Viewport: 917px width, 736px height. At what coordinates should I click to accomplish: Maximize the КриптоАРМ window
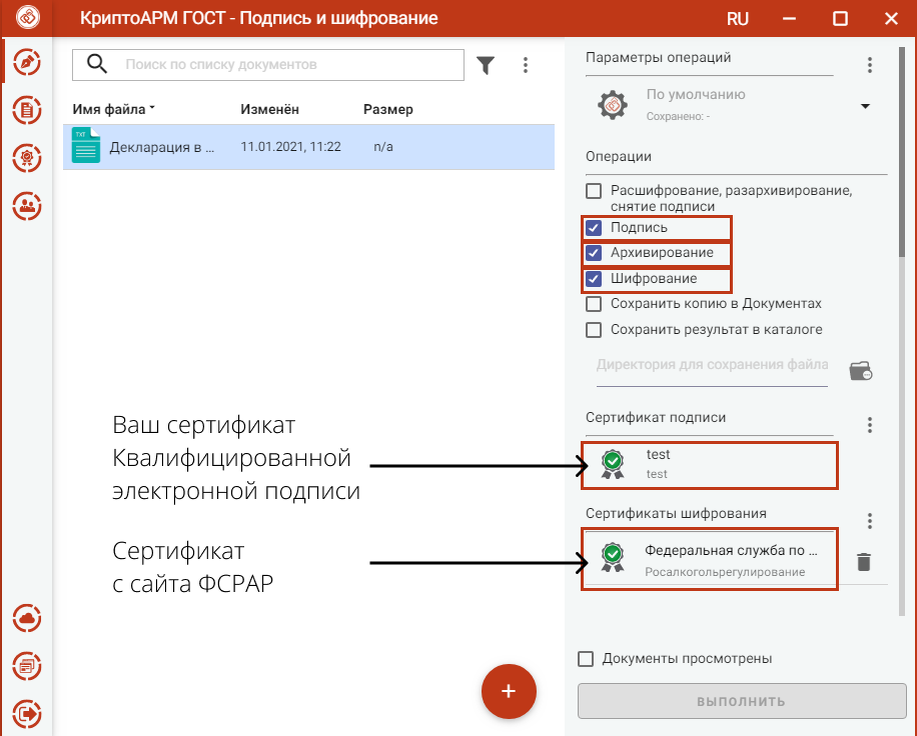click(840, 19)
